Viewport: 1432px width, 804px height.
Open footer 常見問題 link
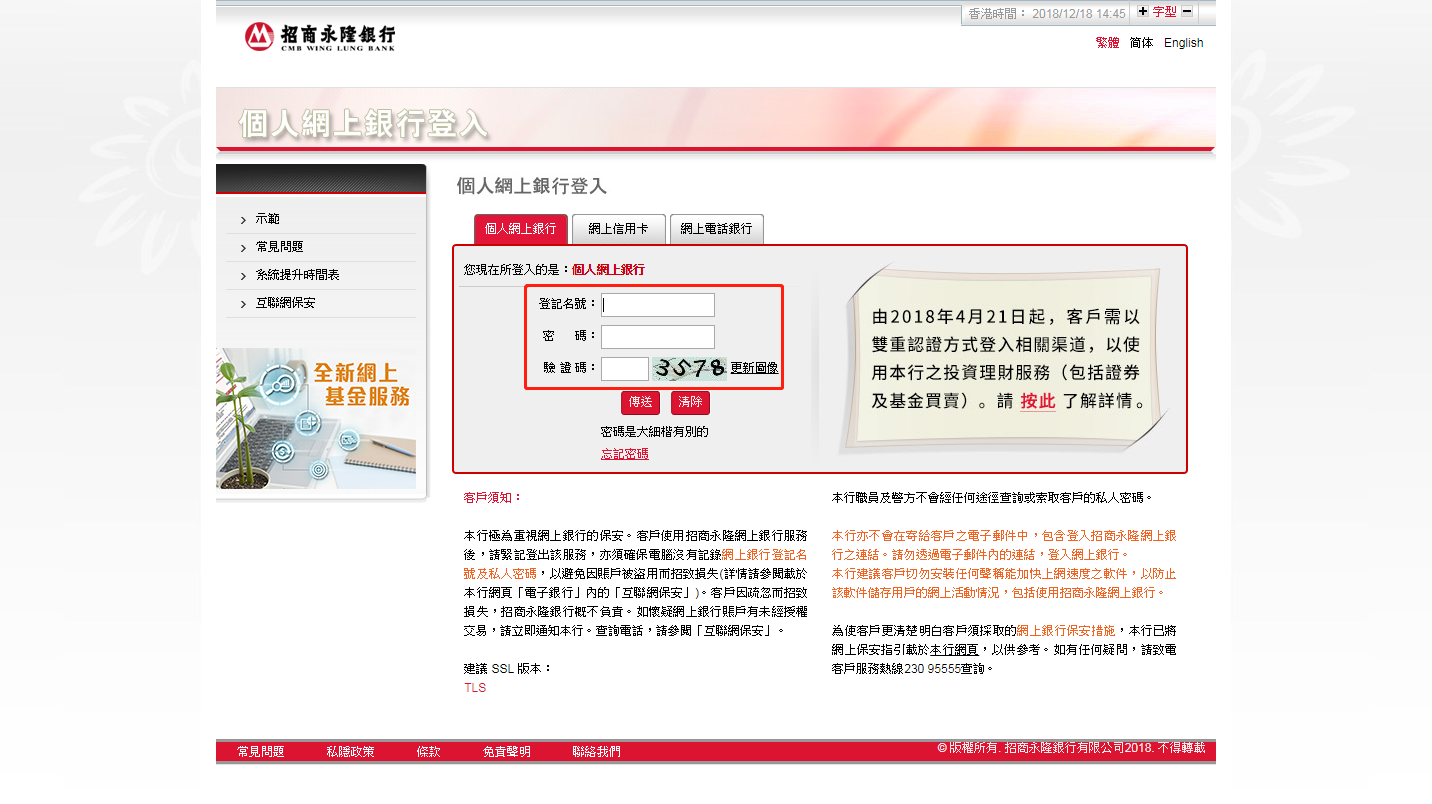tap(261, 752)
